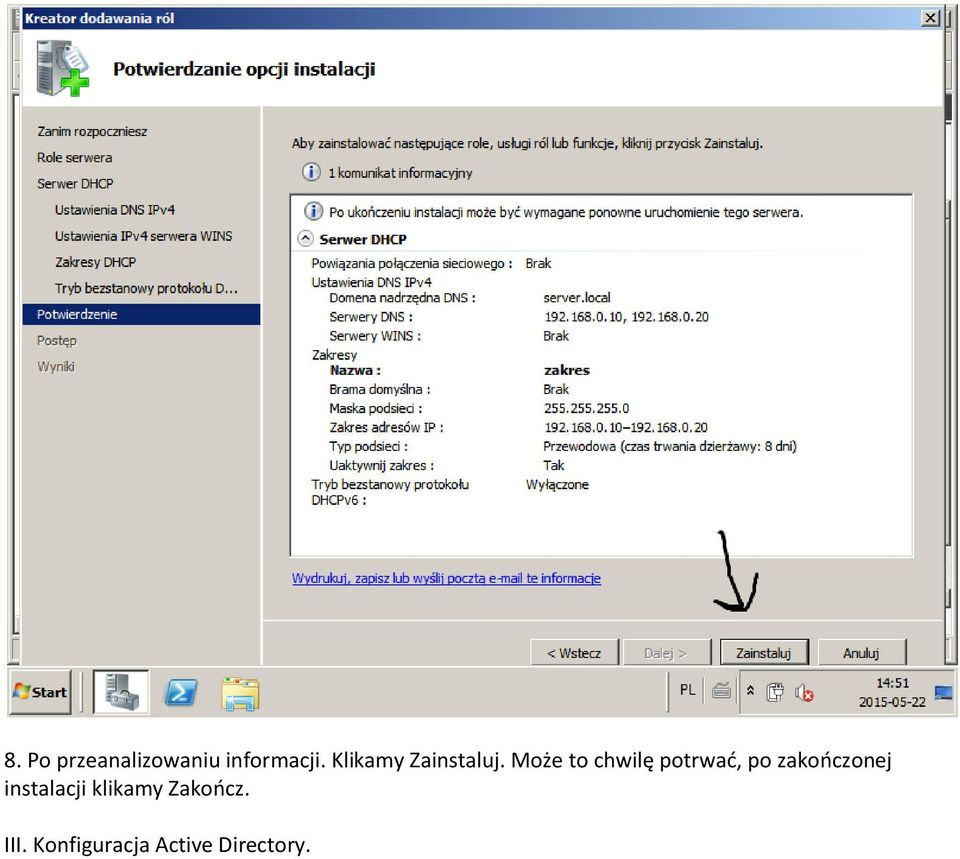This screenshot has width=960, height=859.
Task: Click the Zainstaluj button
Action: coord(763,653)
